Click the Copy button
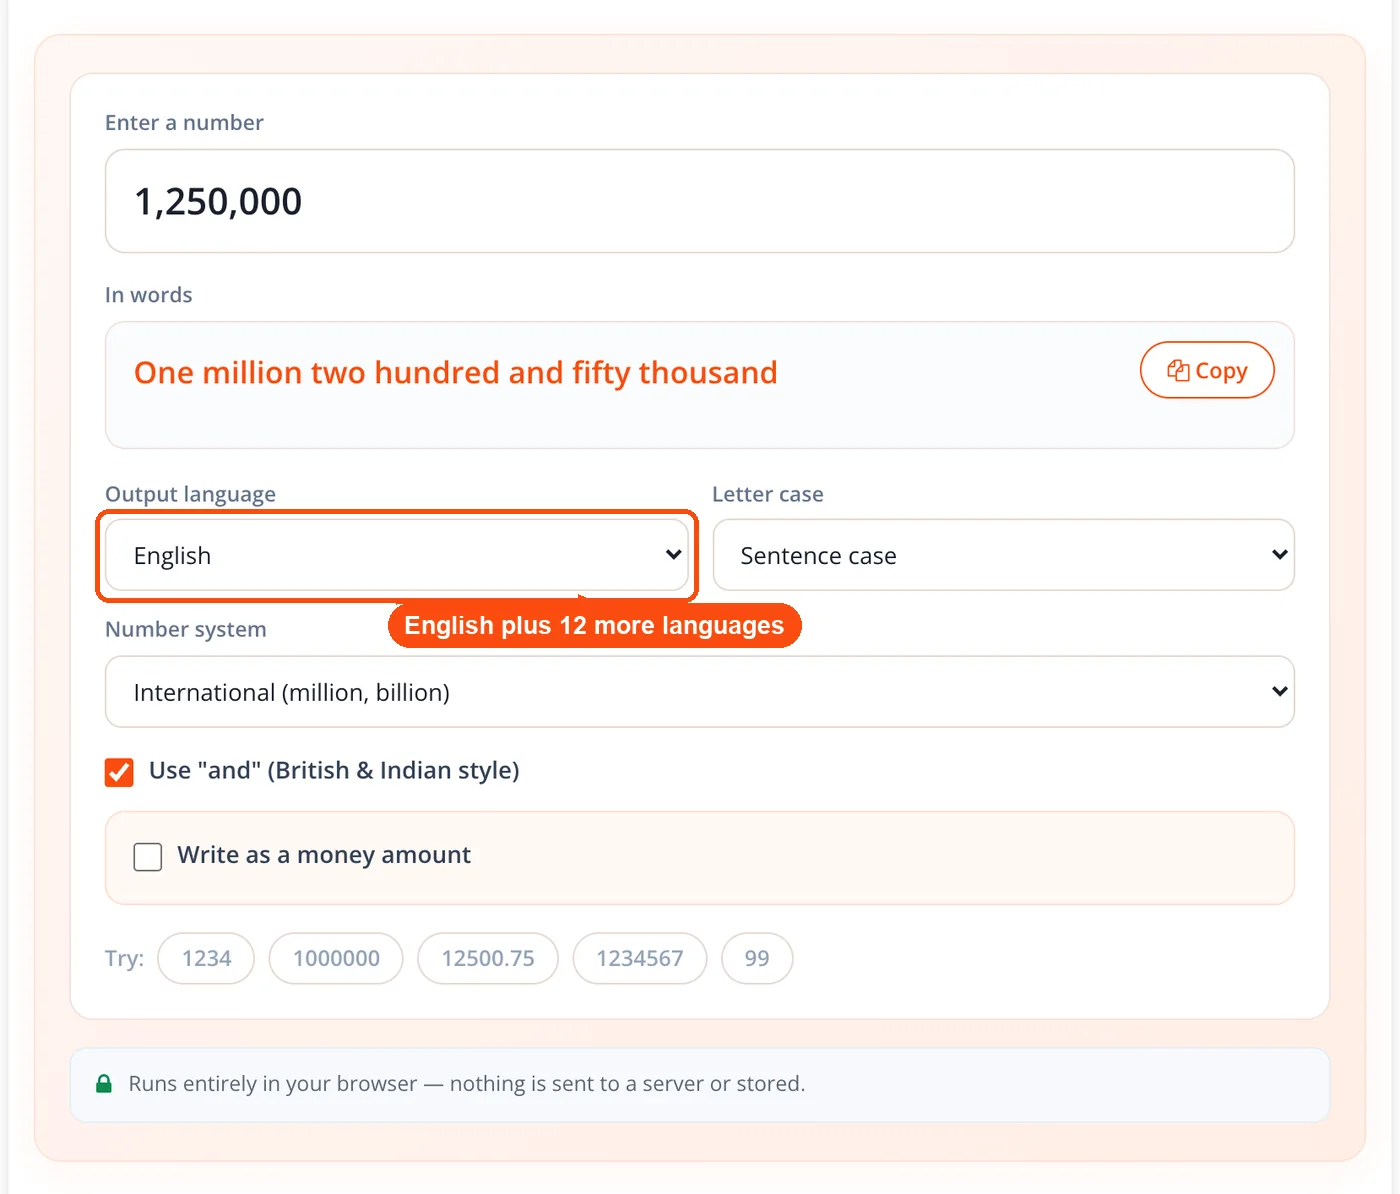1400x1194 pixels. click(1207, 370)
